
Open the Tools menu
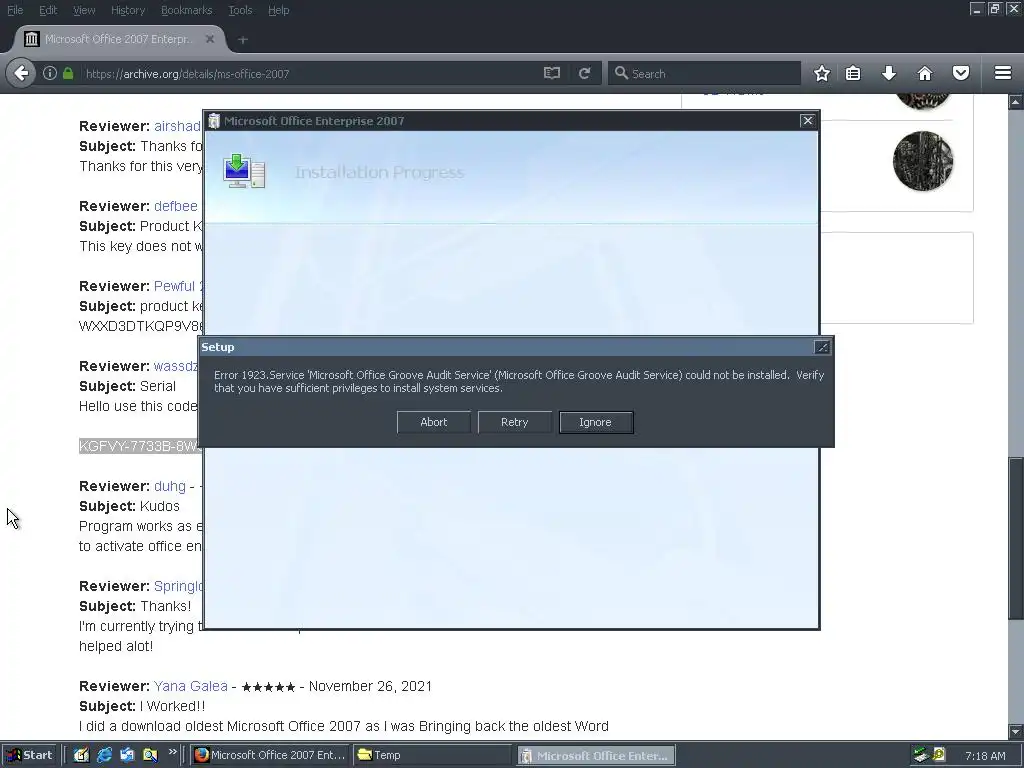click(240, 10)
